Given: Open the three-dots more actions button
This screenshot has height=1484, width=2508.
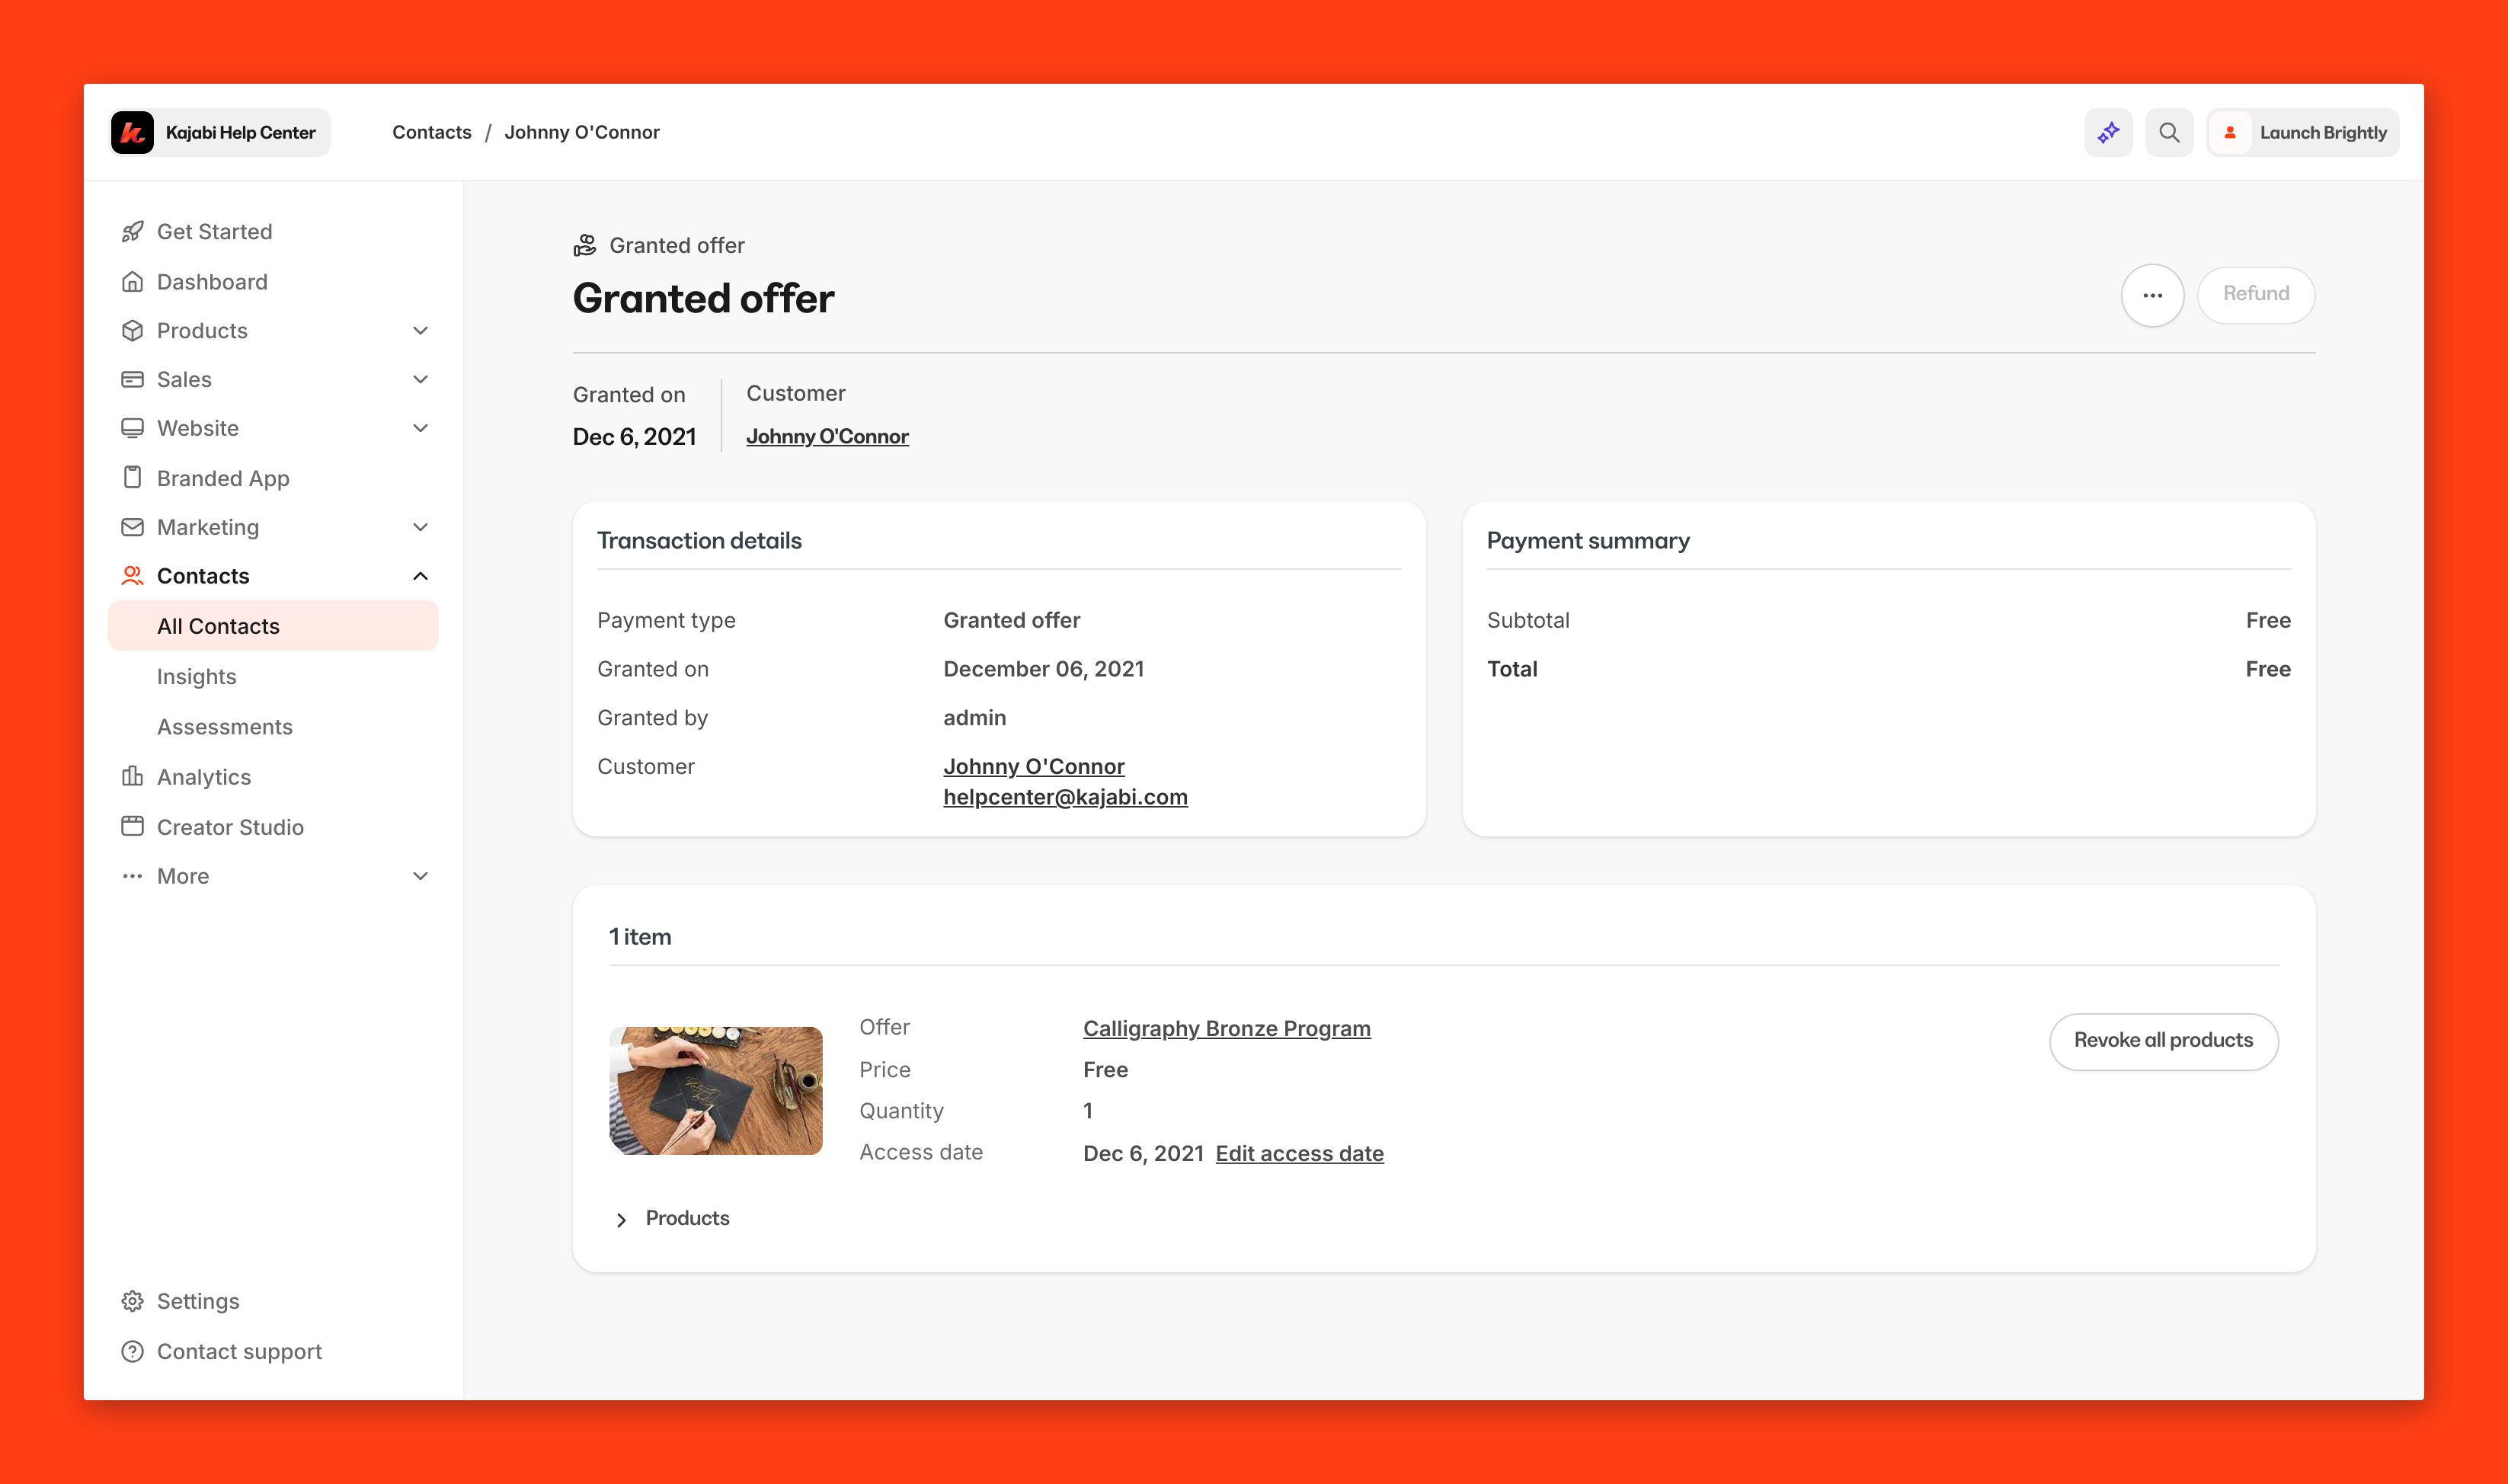Looking at the screenshot, I should pos(2152,295).
